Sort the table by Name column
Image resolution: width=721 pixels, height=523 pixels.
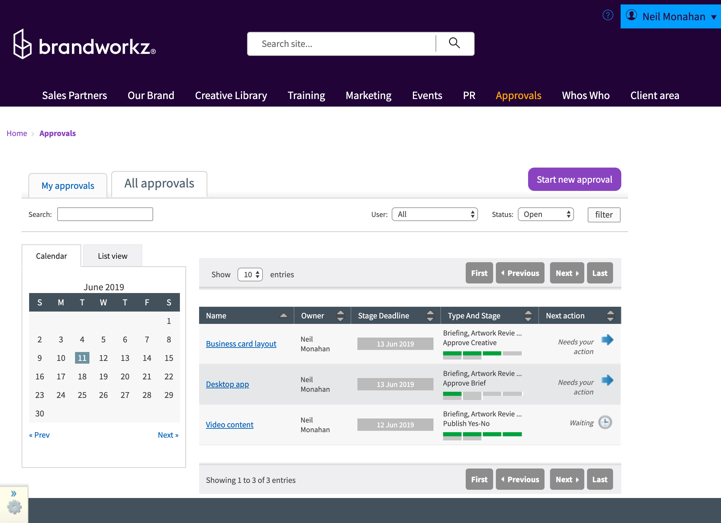[246, 316]
